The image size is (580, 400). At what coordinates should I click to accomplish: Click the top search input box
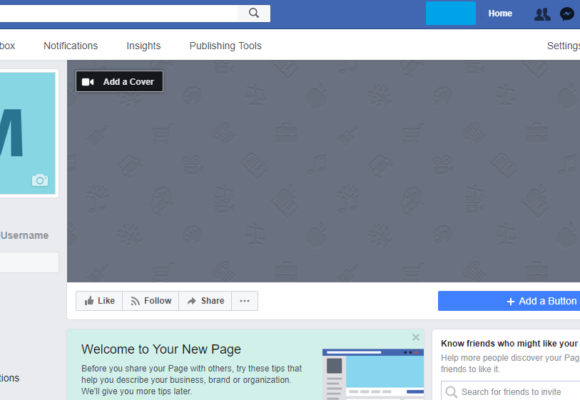(119, 13)
